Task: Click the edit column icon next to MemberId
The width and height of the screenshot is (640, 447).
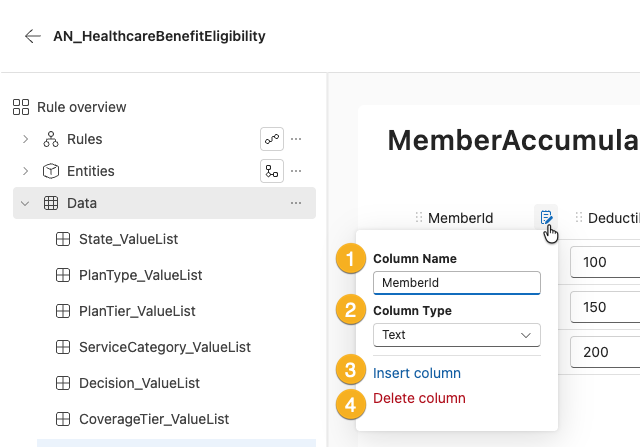Action: pos(546,218)
